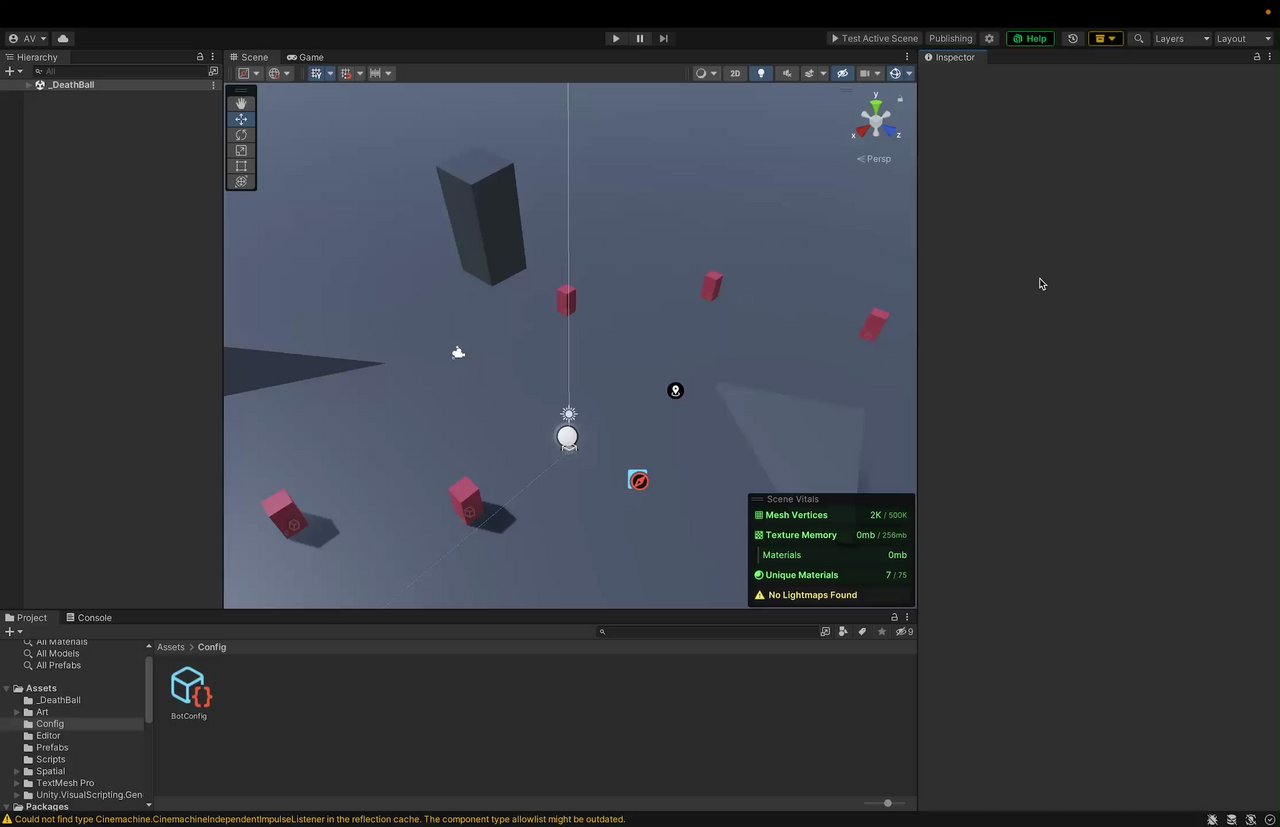Select the Rotate tool
The height and width of the screenshot is (827, 1280).
coord(241,135)
